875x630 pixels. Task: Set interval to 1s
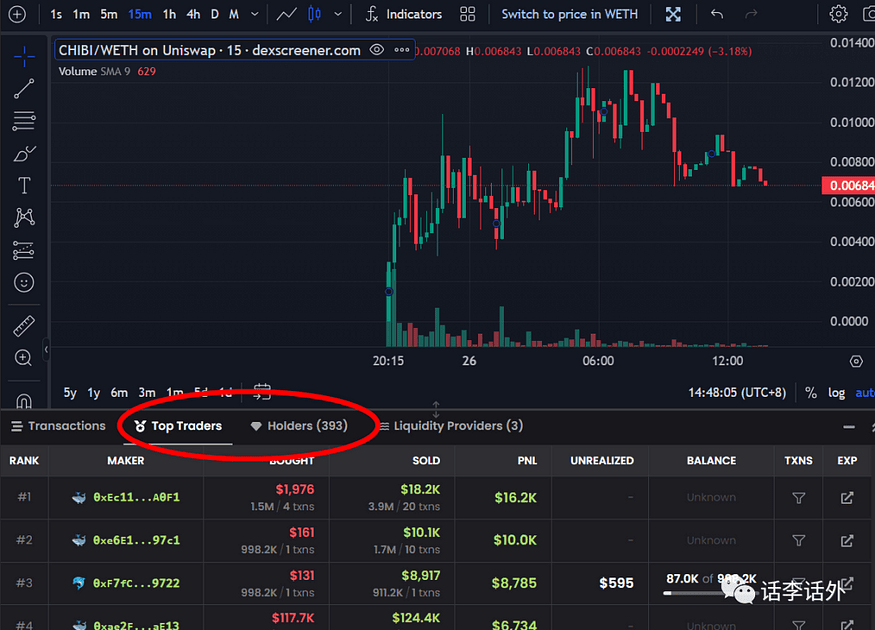[x=56, y=14]
